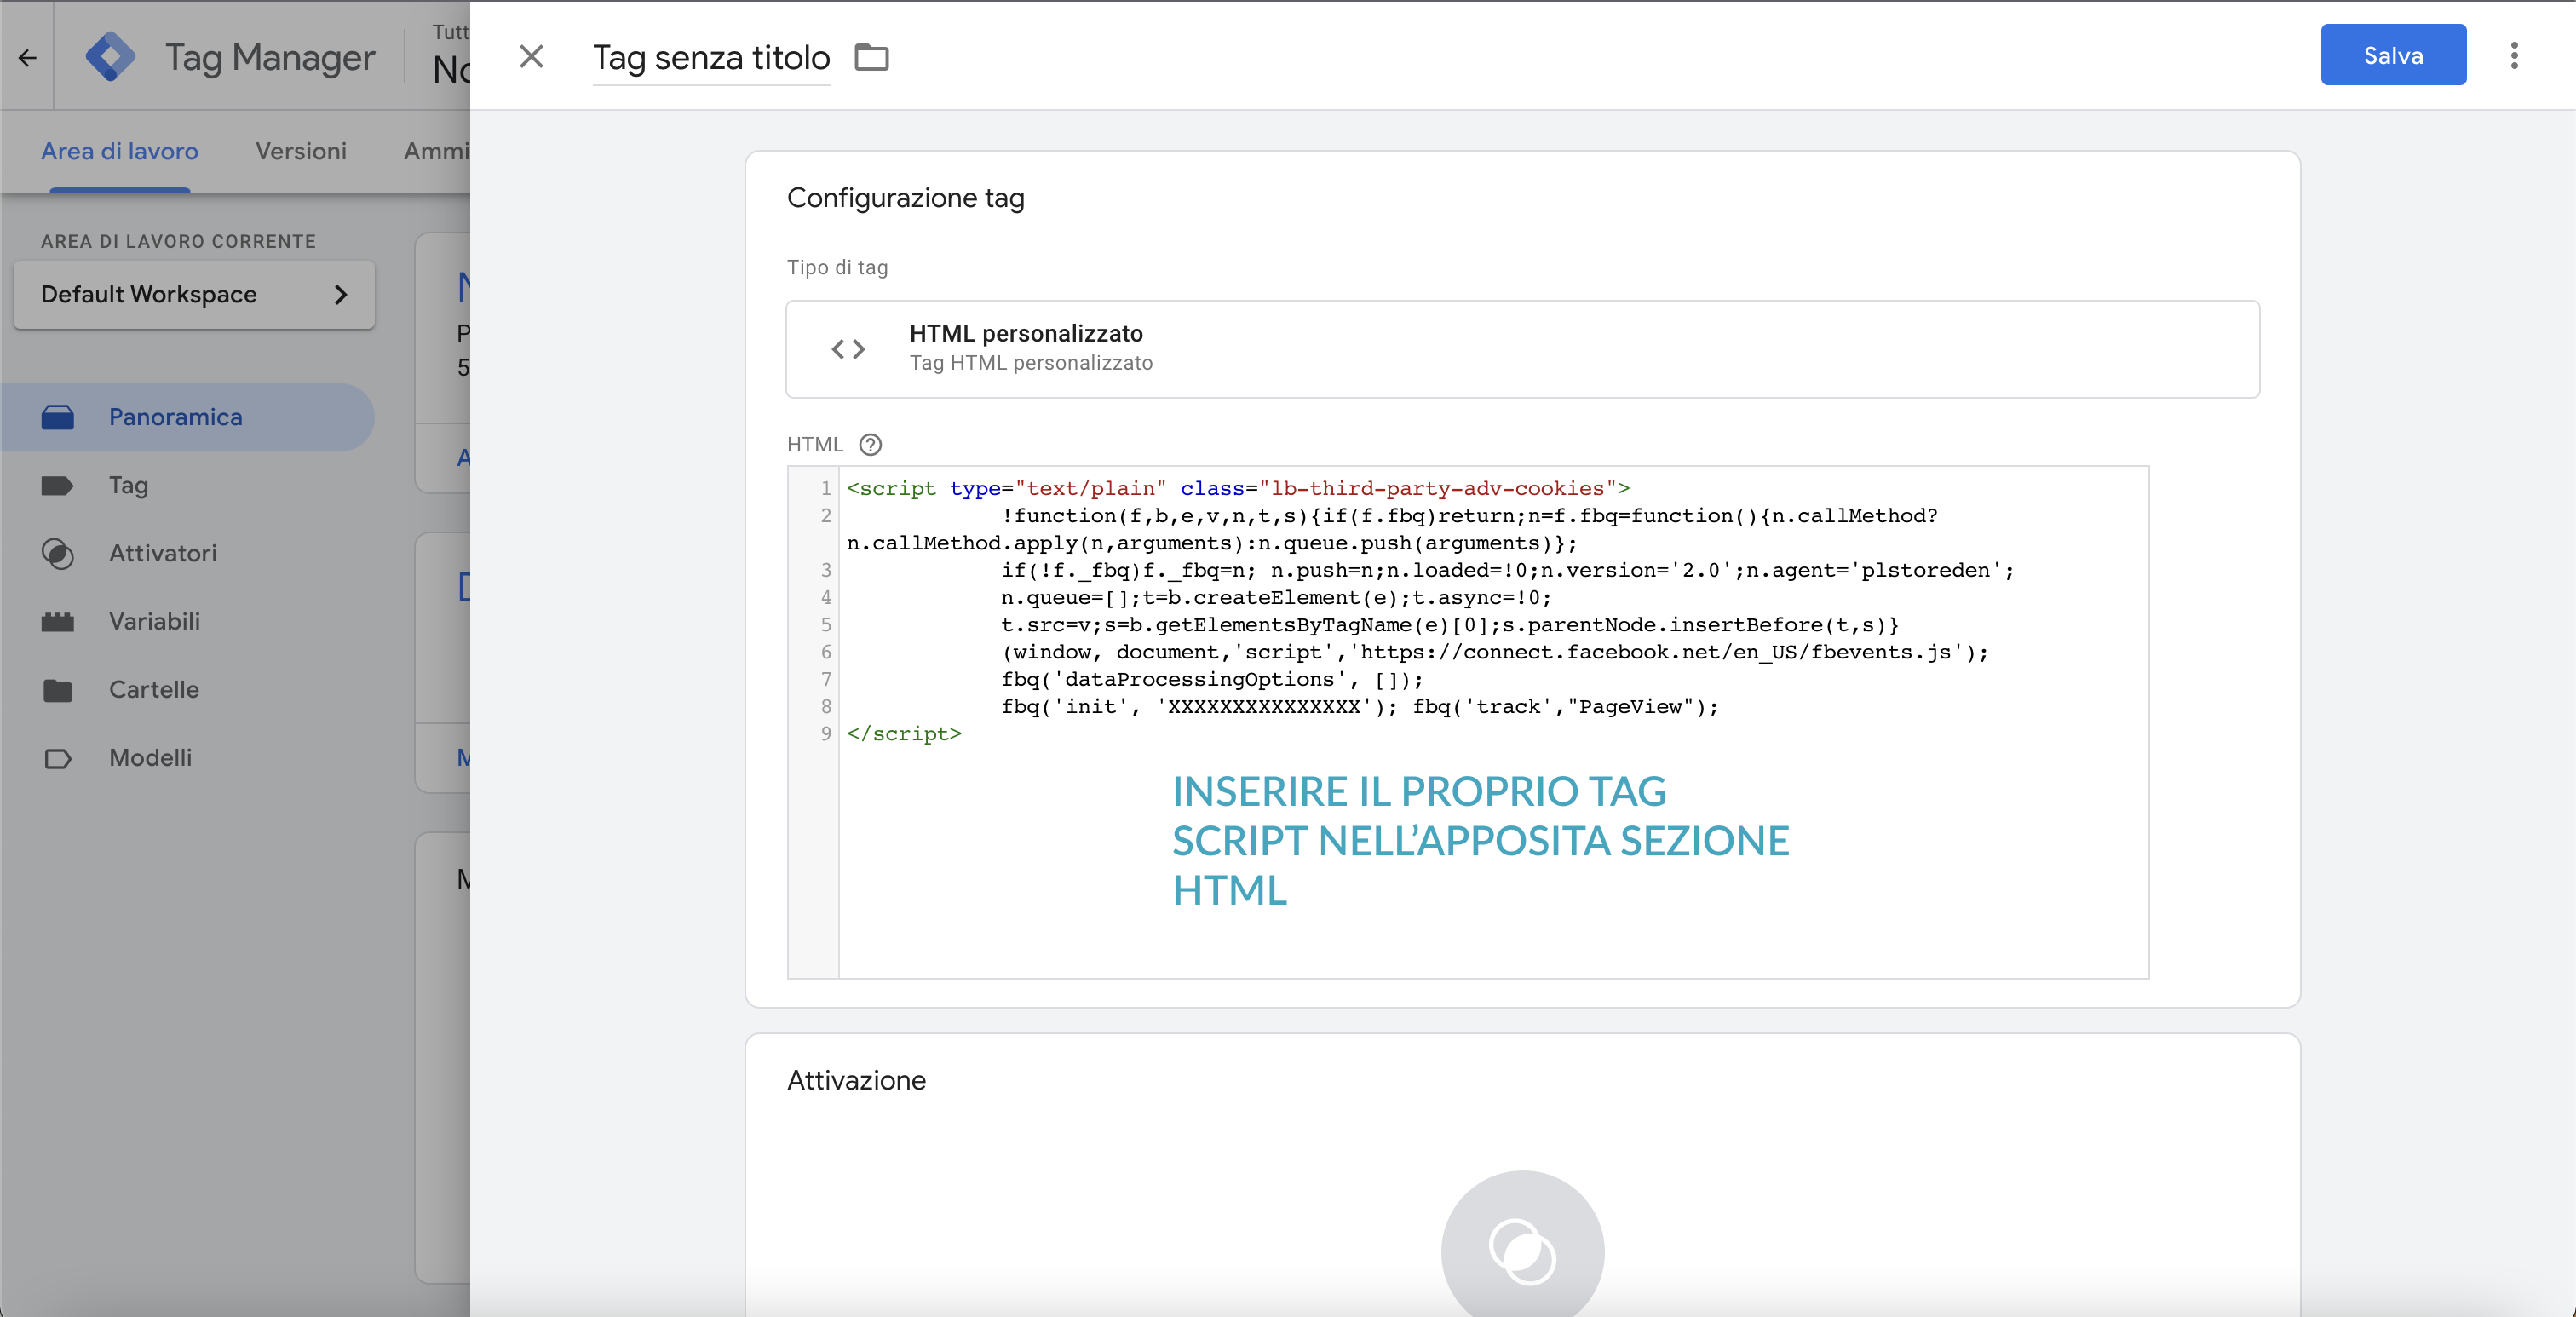Click the connect.facebook.net URL code line
Screen dimensions: 2576x1317
(x=1495, y=652)
